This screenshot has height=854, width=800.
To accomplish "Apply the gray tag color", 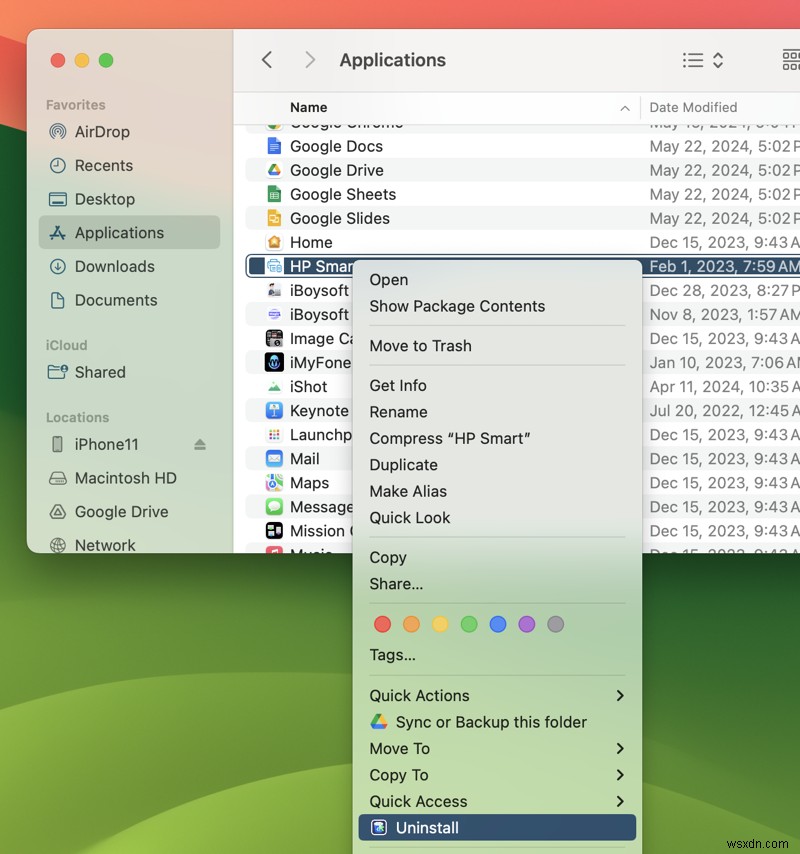I will [x=555, y=624].
